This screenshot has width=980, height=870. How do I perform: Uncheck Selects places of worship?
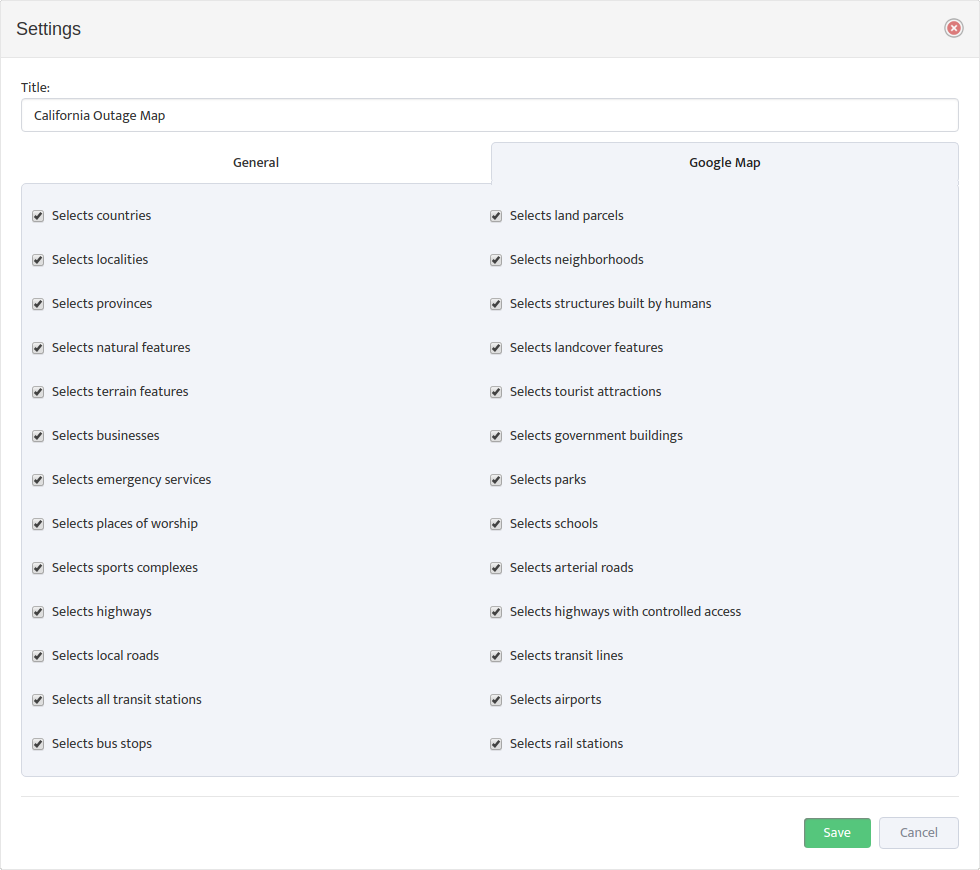[x=38, y=524]
